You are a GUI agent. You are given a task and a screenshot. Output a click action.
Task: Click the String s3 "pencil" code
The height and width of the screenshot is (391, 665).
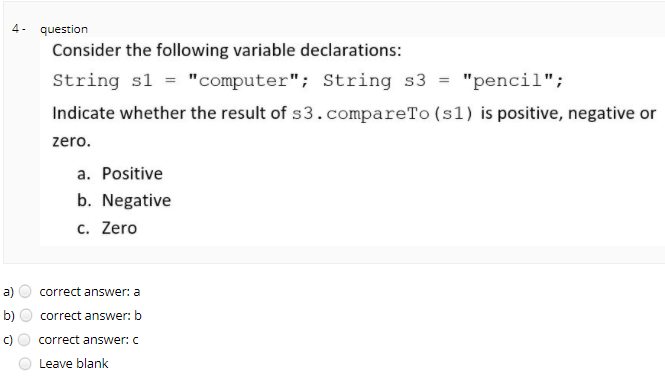tap(443, 81)
